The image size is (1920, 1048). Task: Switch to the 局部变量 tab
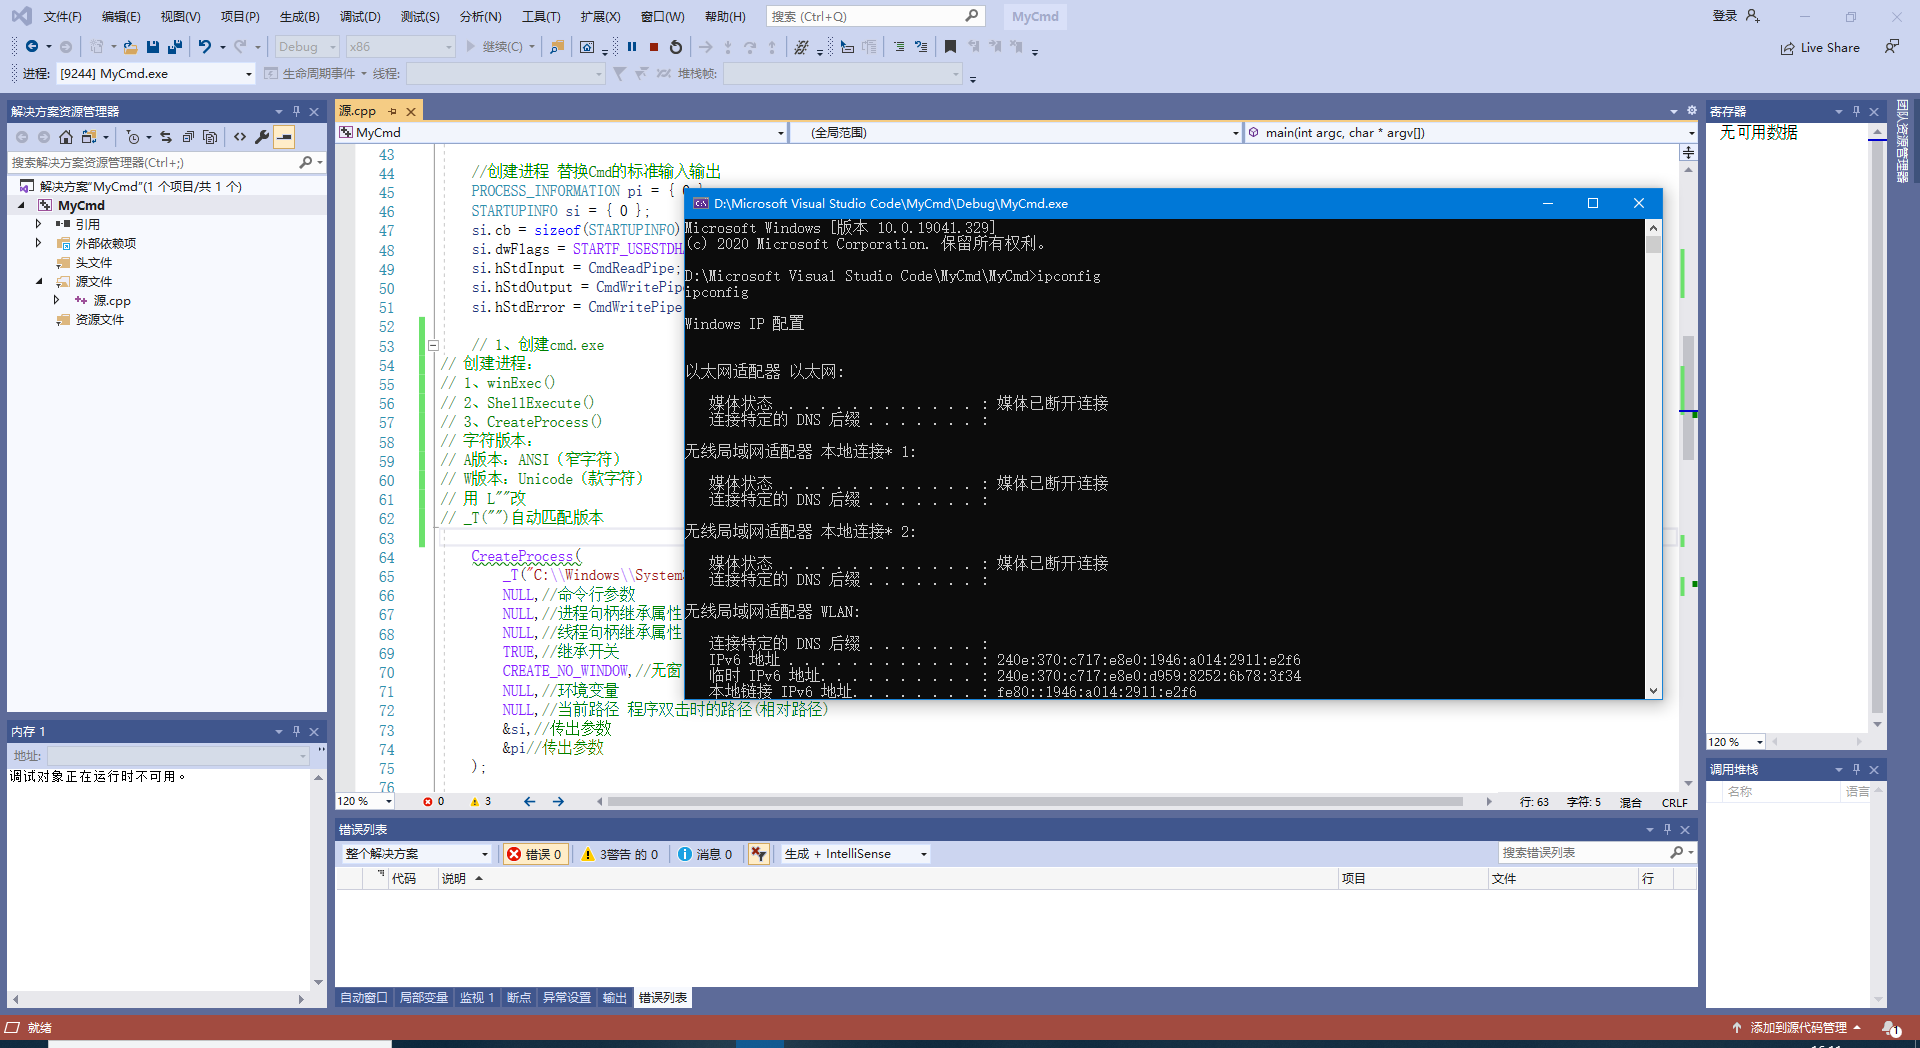coord(424,998)
